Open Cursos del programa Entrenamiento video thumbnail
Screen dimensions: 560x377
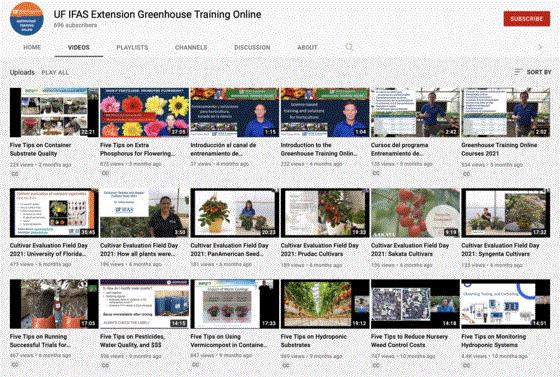(x=415, y=112)
